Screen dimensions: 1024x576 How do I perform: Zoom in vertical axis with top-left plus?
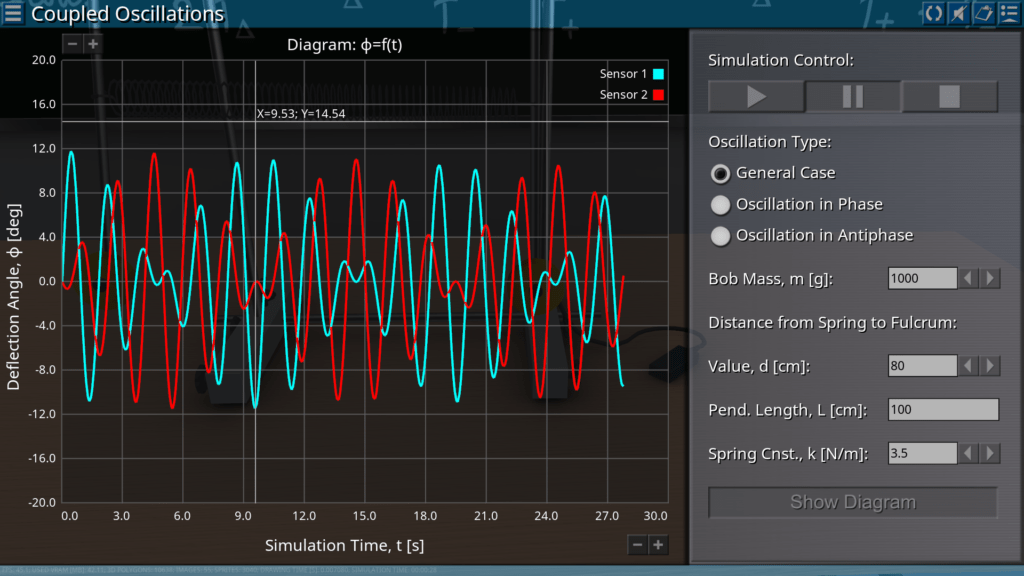click(x=93, y=44)
